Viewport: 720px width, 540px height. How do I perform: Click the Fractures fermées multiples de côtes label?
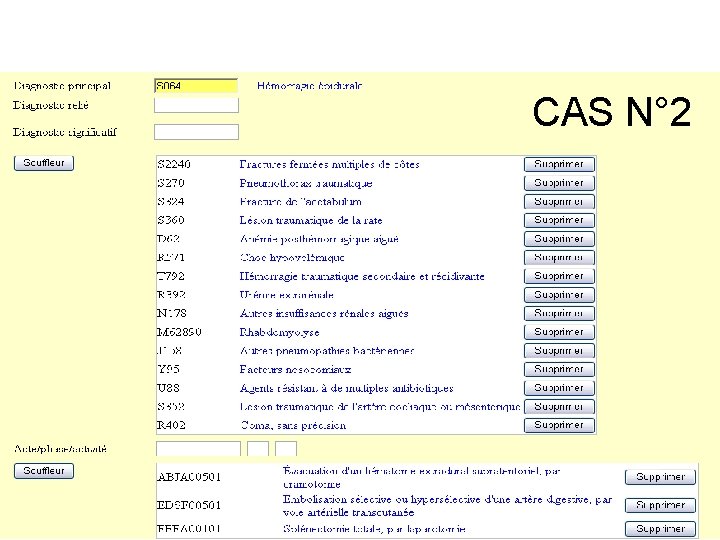329,164
